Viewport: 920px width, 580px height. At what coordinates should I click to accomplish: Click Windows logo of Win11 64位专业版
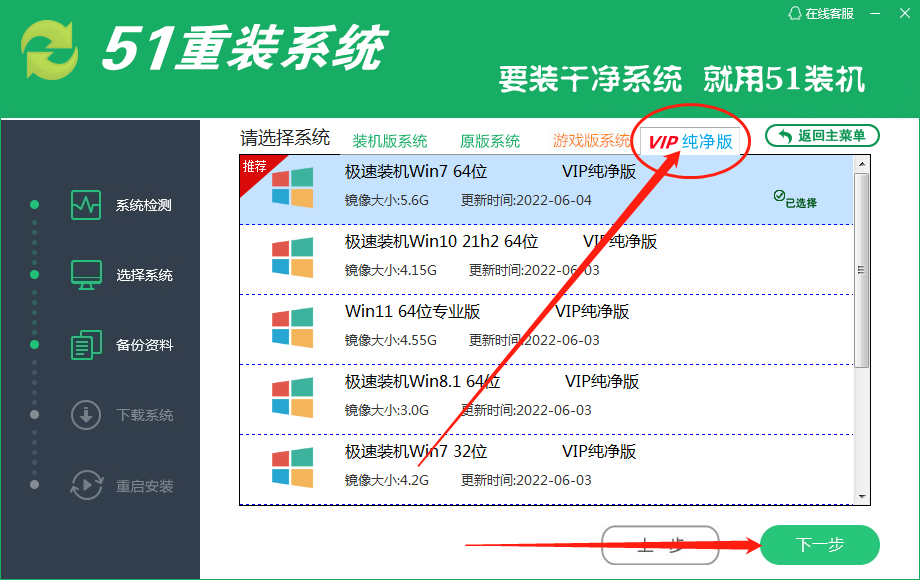[x=292, y=327]
